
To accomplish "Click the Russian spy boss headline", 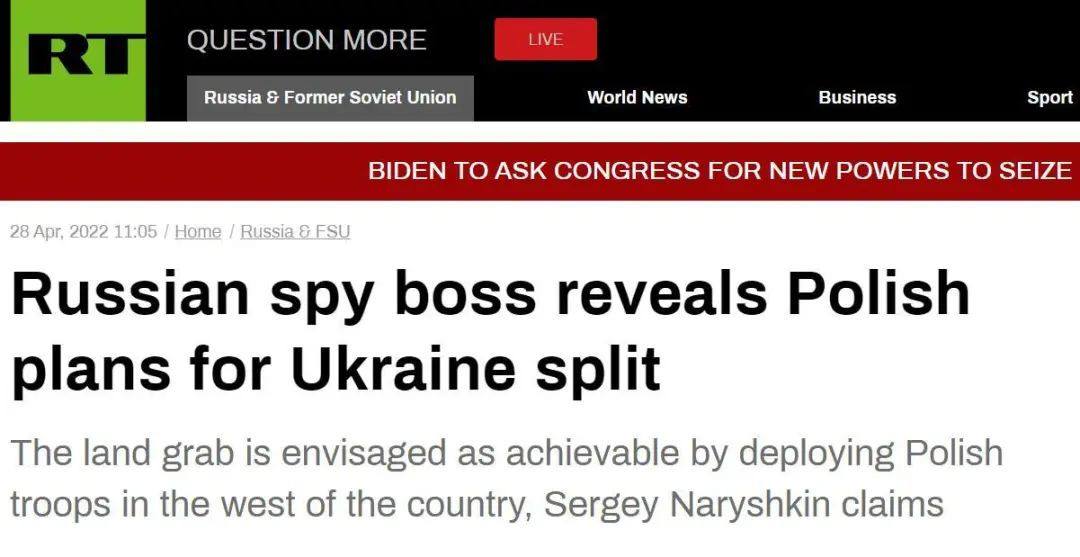I will click(x=490, y=331).
